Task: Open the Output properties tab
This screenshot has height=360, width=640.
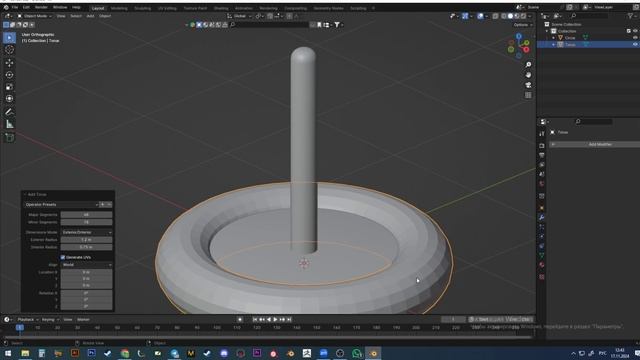Action: [x=542, y=155]
